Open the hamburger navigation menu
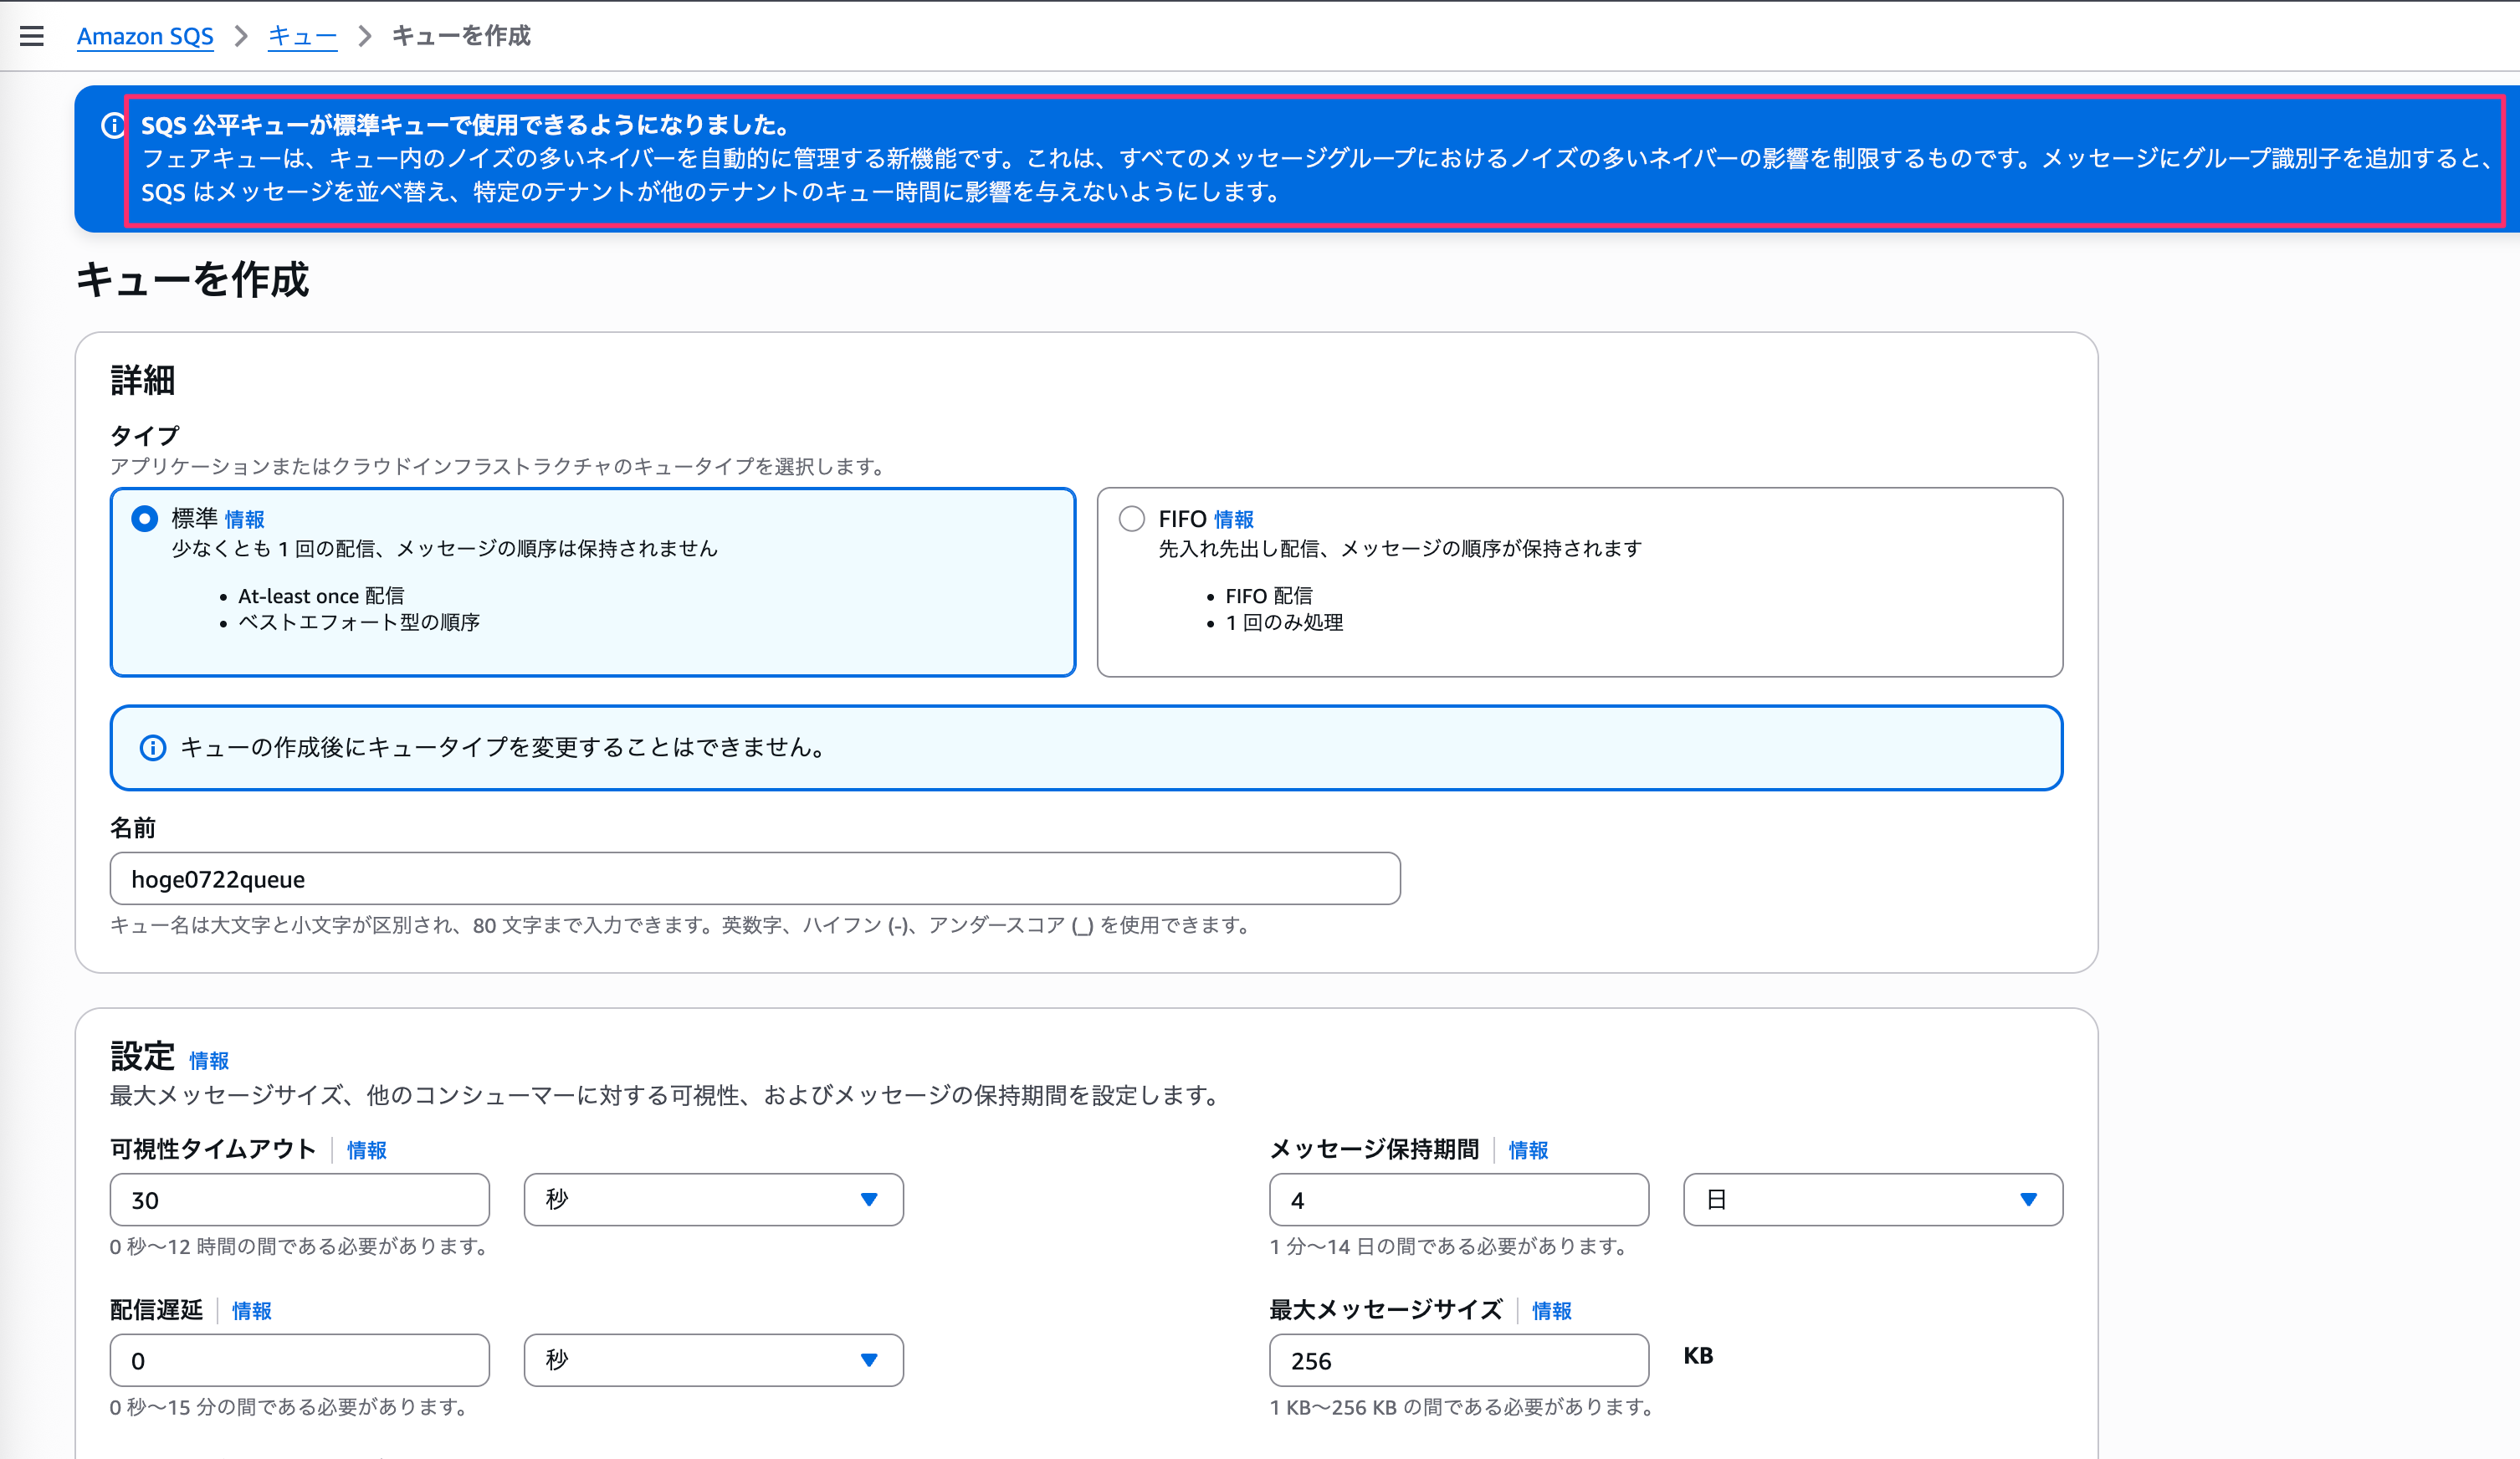 [x=32, y=36]
